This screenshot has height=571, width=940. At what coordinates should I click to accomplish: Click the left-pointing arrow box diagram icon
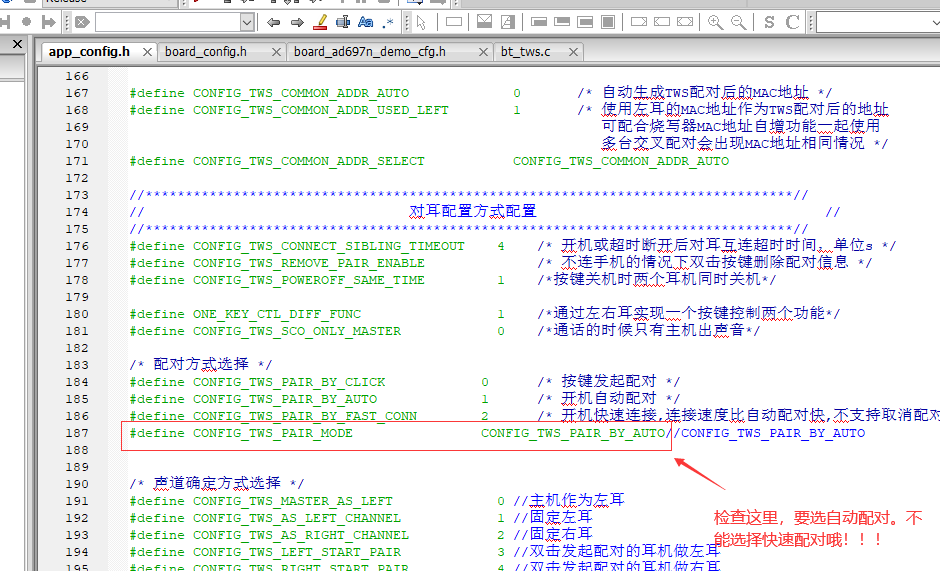click(x=662, y=22)
